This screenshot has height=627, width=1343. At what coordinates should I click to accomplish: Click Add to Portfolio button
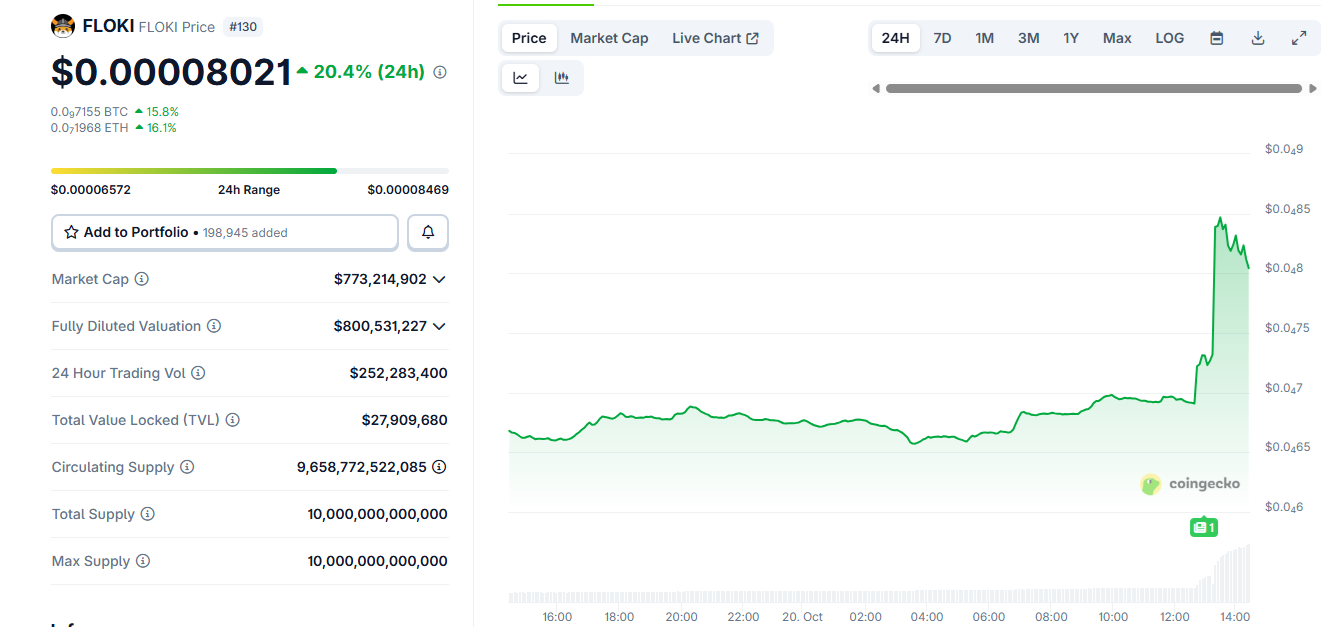pyautogui.click(x=225, y=232)
